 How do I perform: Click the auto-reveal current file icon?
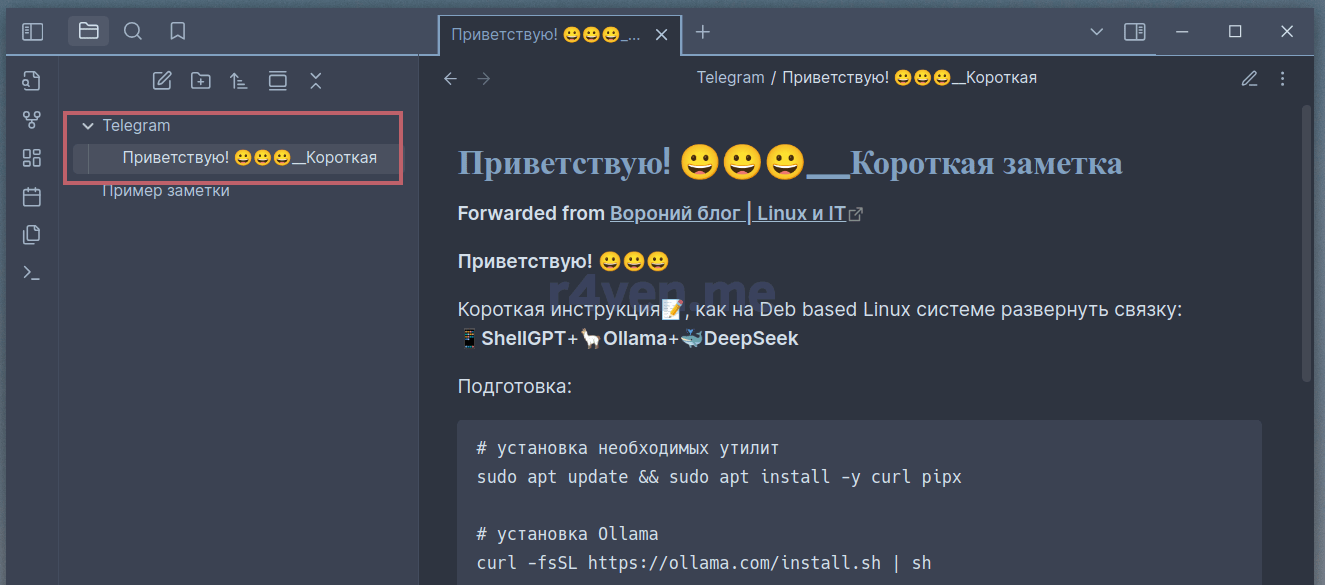coord(277,81)
